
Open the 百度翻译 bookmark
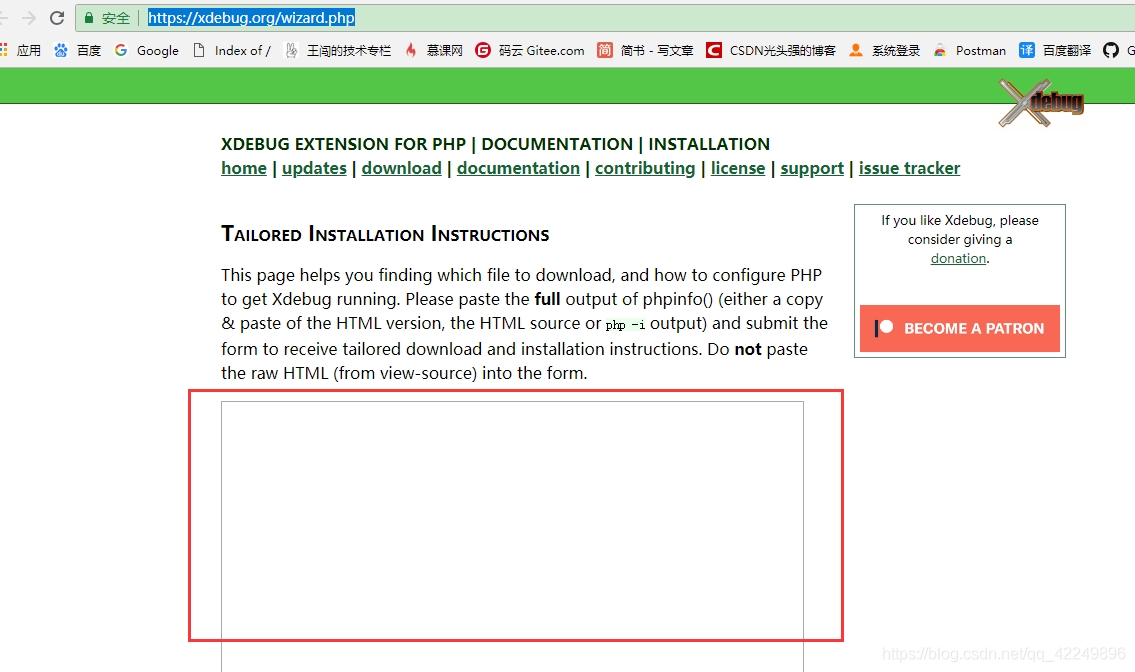(1055, 50)
